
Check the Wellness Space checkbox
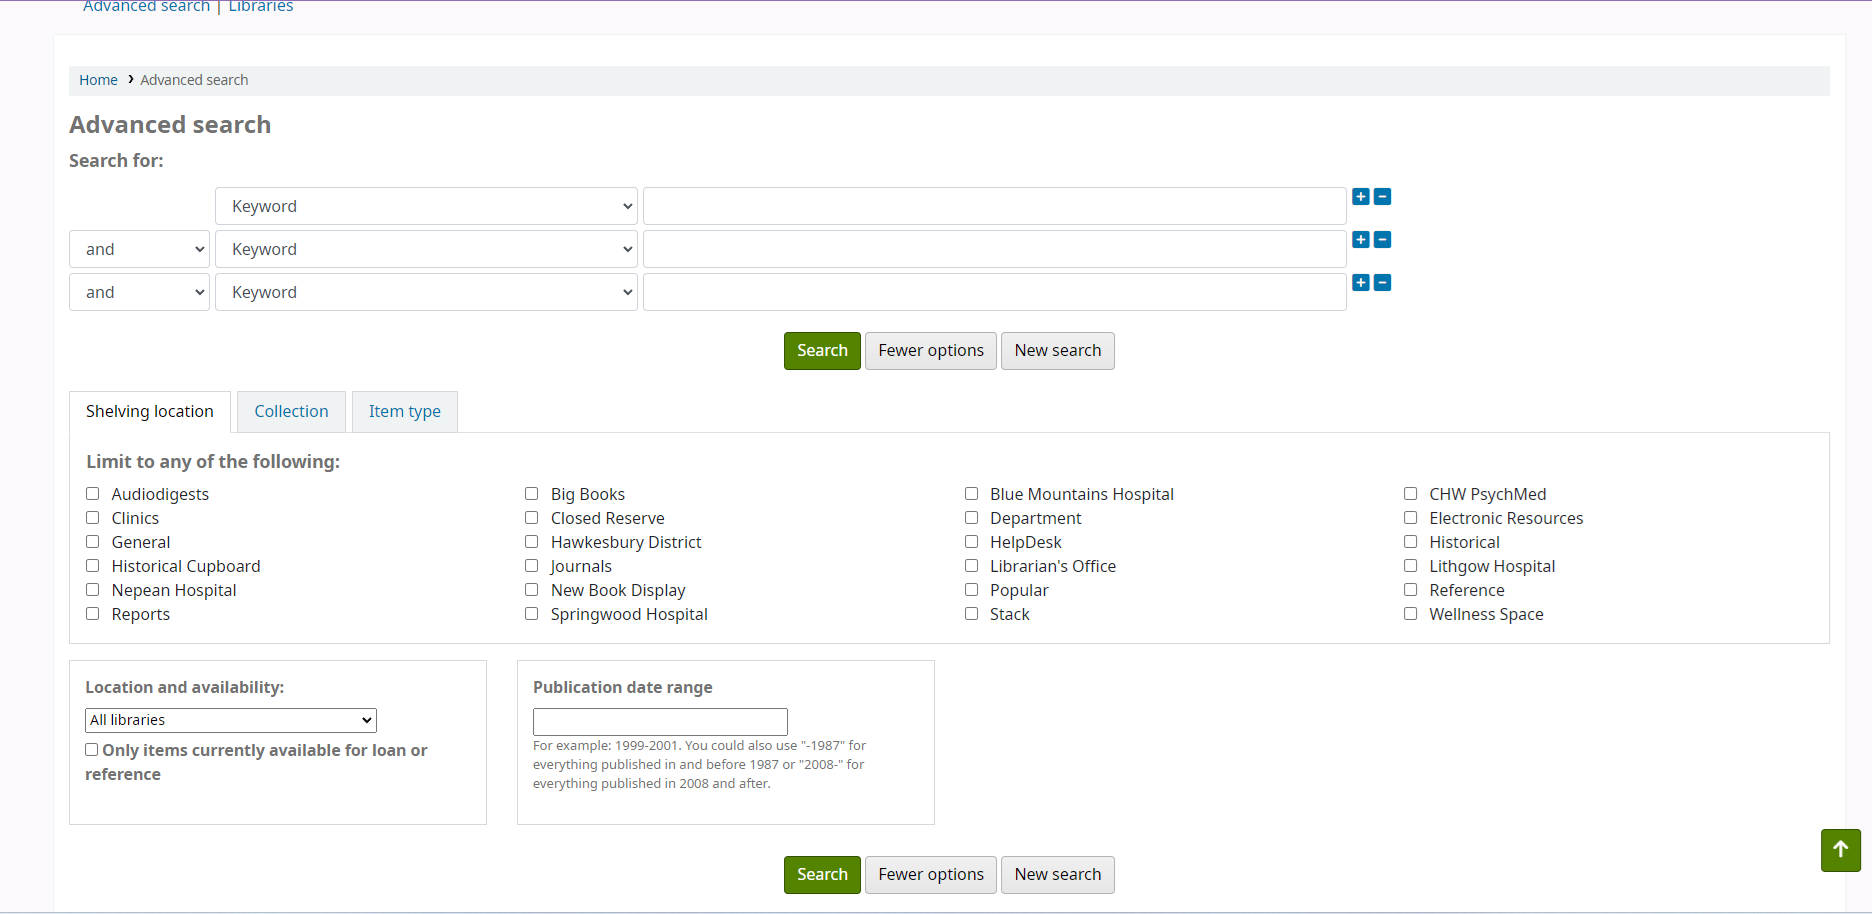pyautogui.click(x=1411, y=614)
